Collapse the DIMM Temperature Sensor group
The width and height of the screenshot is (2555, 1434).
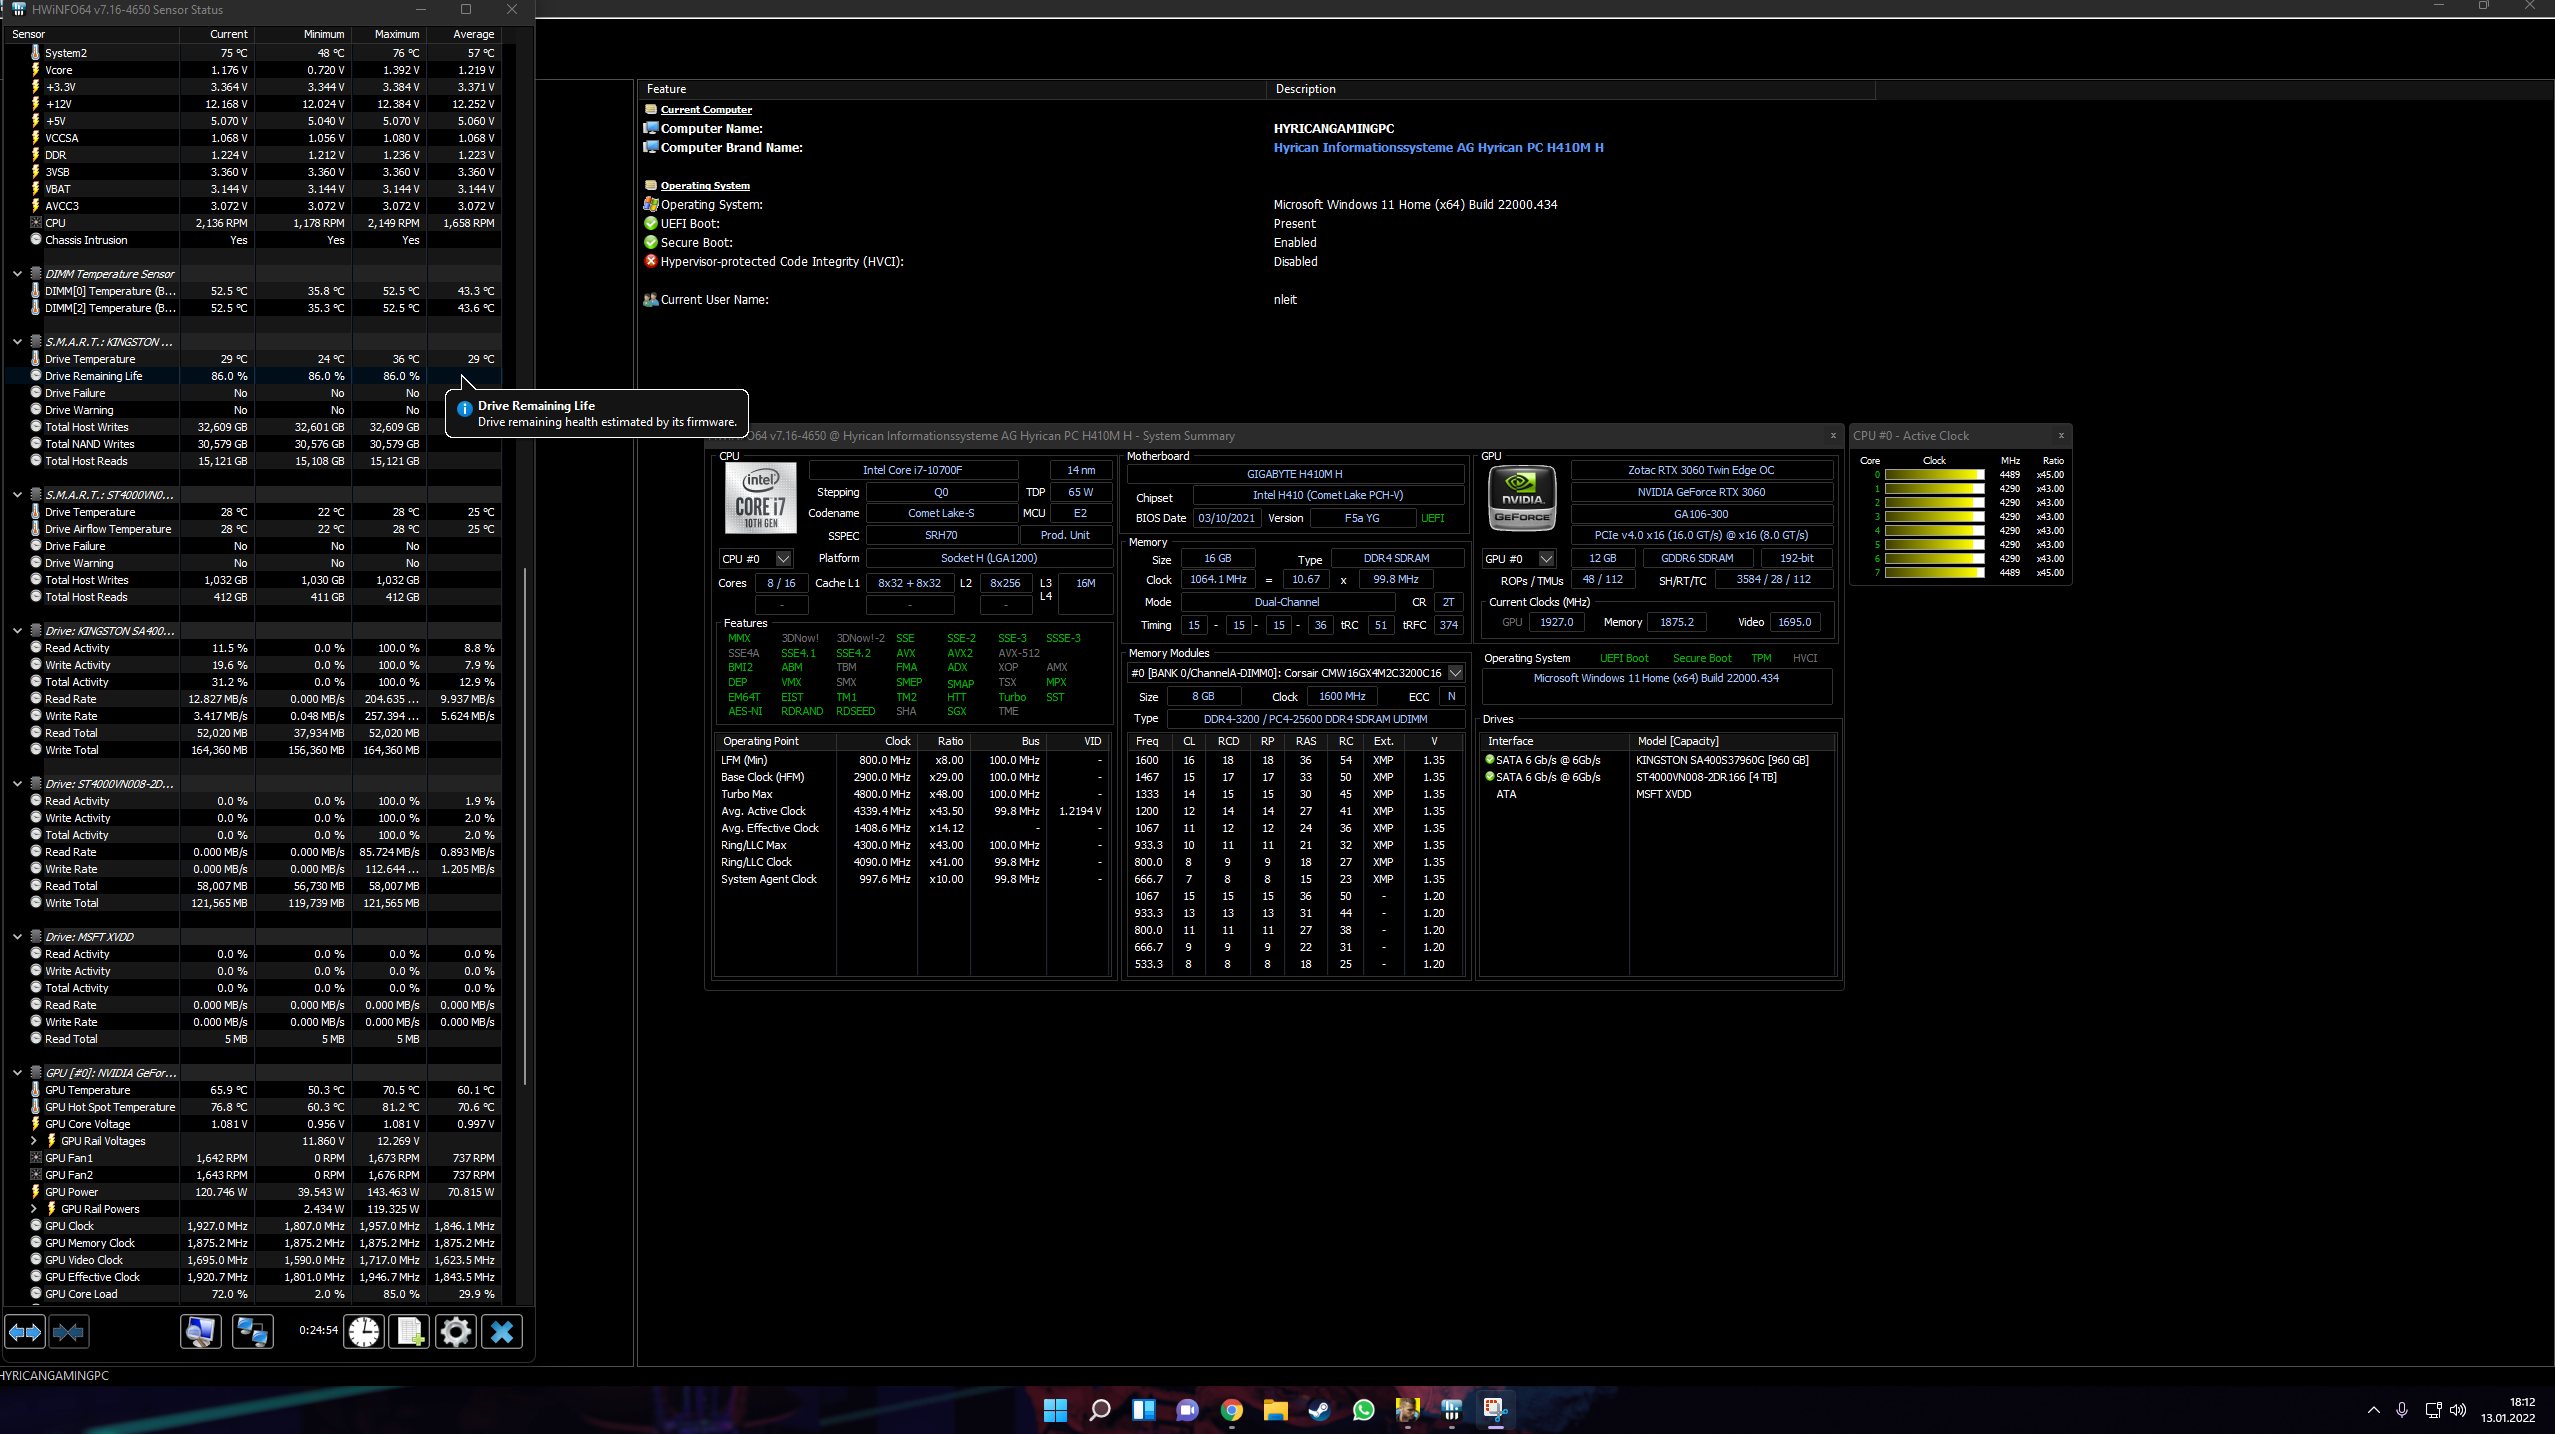tap(17, 274)
